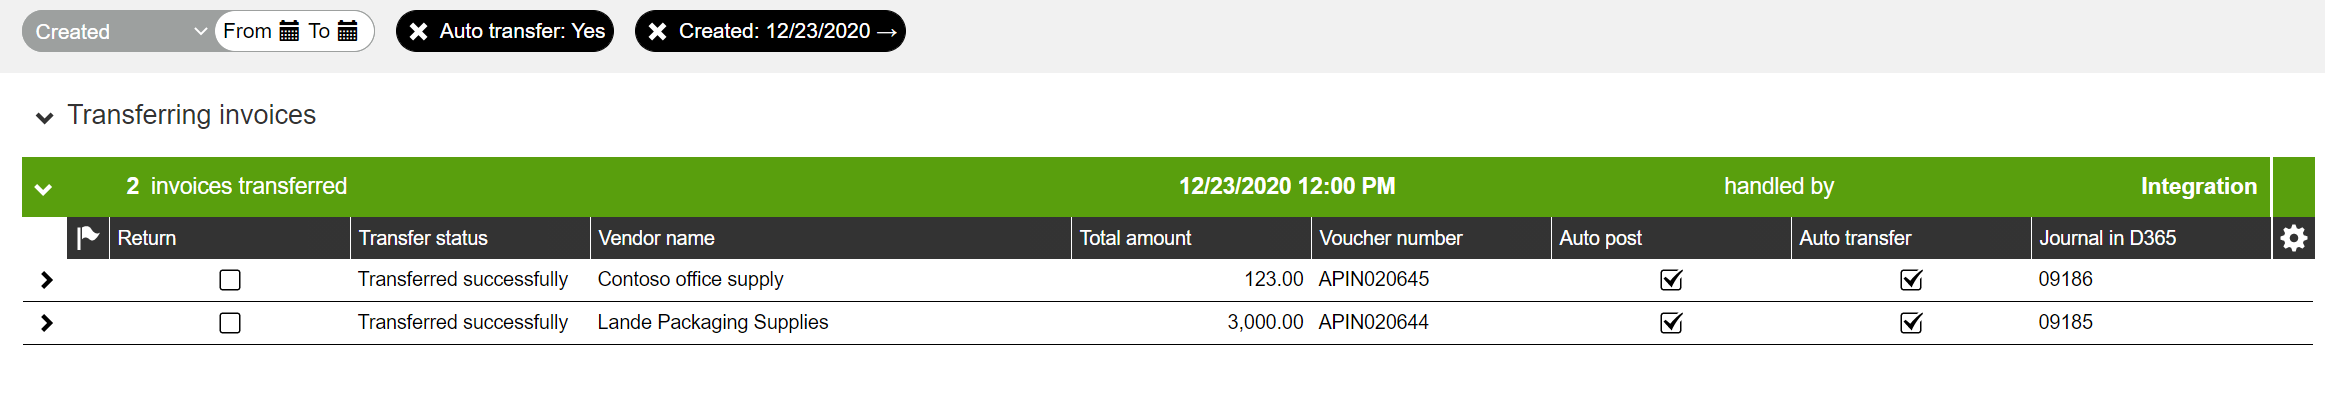Select voucher number APIN020644 cell
This screenshot has height=402, width=2325.
point(1373,322)
